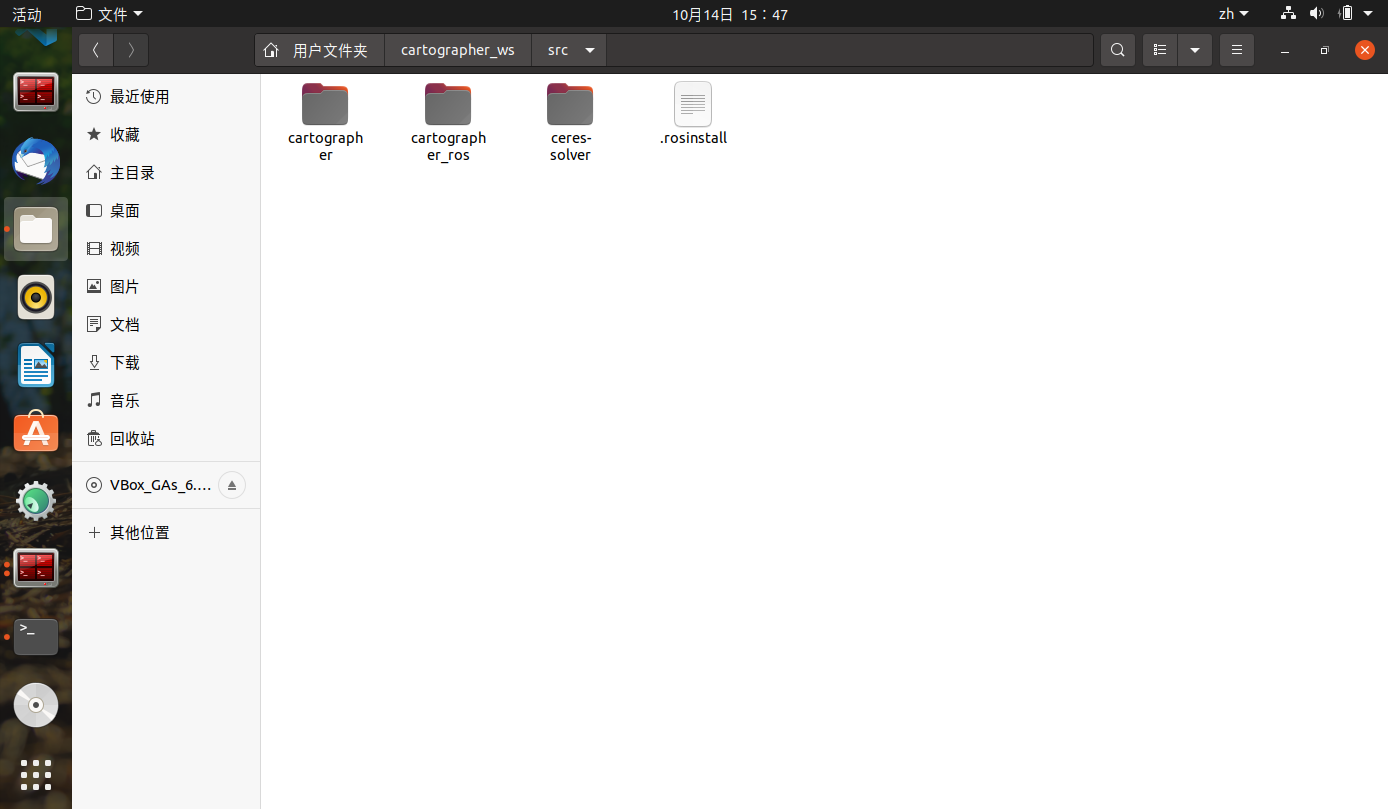
Task: Go to 视频 in sidebar
Action: tap(166, 248)
